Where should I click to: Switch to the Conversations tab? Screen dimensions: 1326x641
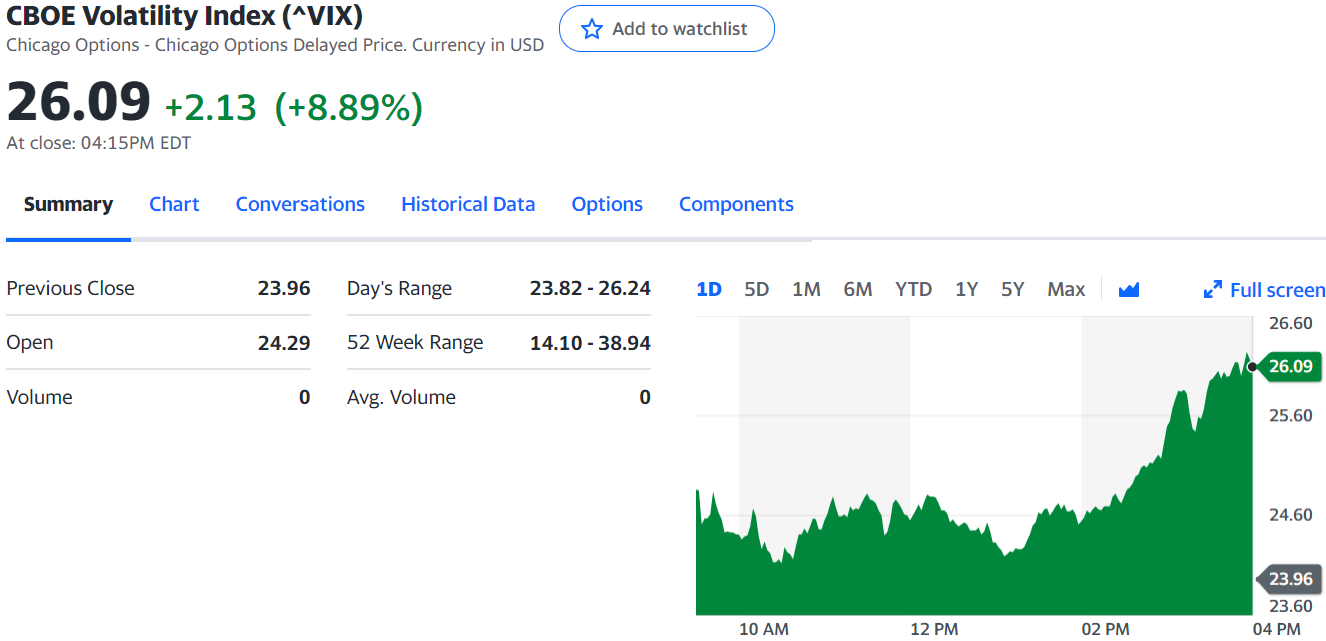point(300,204)
